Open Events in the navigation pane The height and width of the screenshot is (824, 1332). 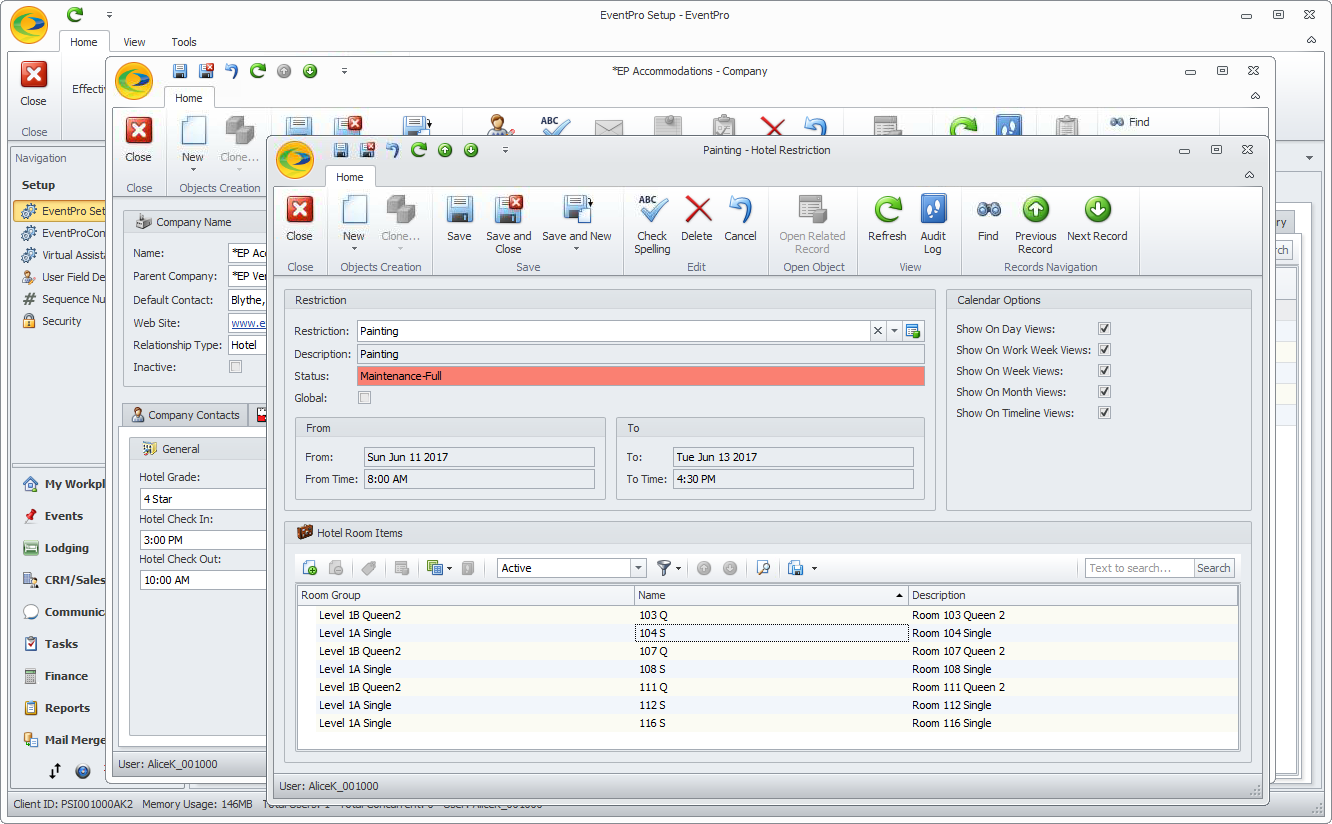coord(64,516)
